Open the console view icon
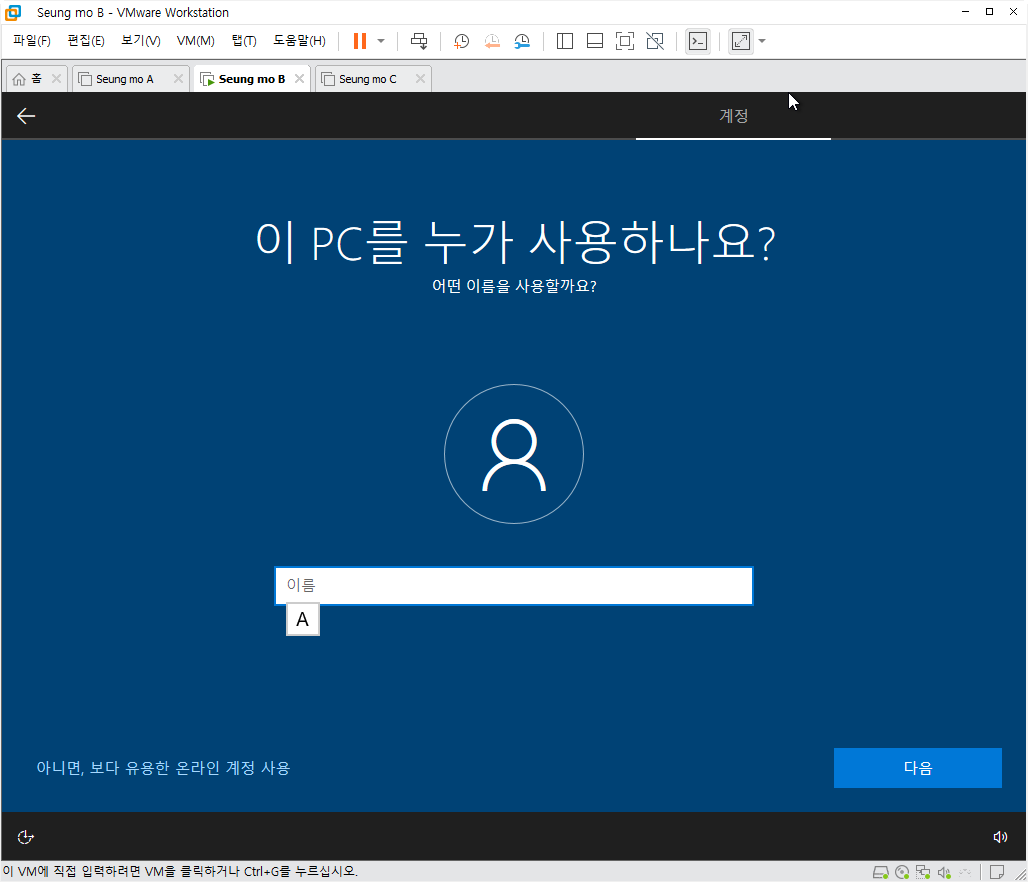This screenshot has height=882, width=1028. click(x=698, y=41)
